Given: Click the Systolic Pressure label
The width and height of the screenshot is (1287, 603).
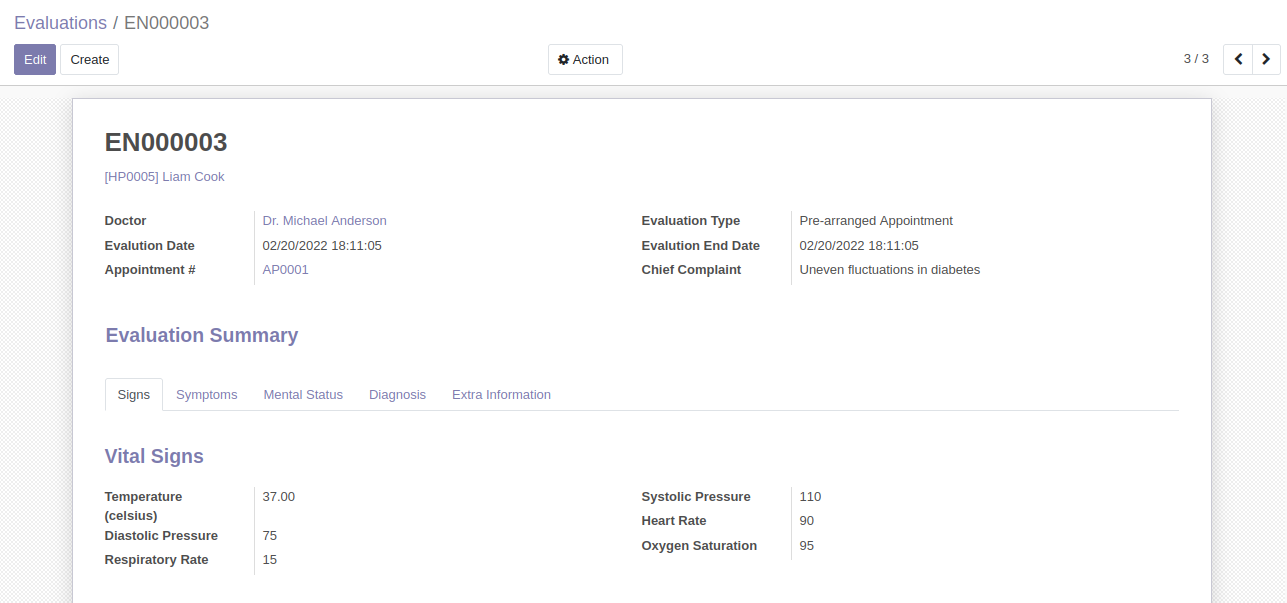Looking at the screenshot, I should click(696, 497).
